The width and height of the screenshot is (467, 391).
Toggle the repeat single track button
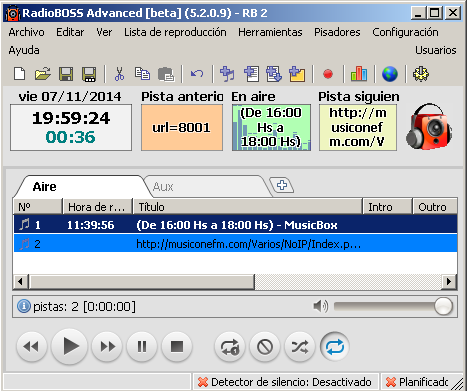(x=230, y=347)
